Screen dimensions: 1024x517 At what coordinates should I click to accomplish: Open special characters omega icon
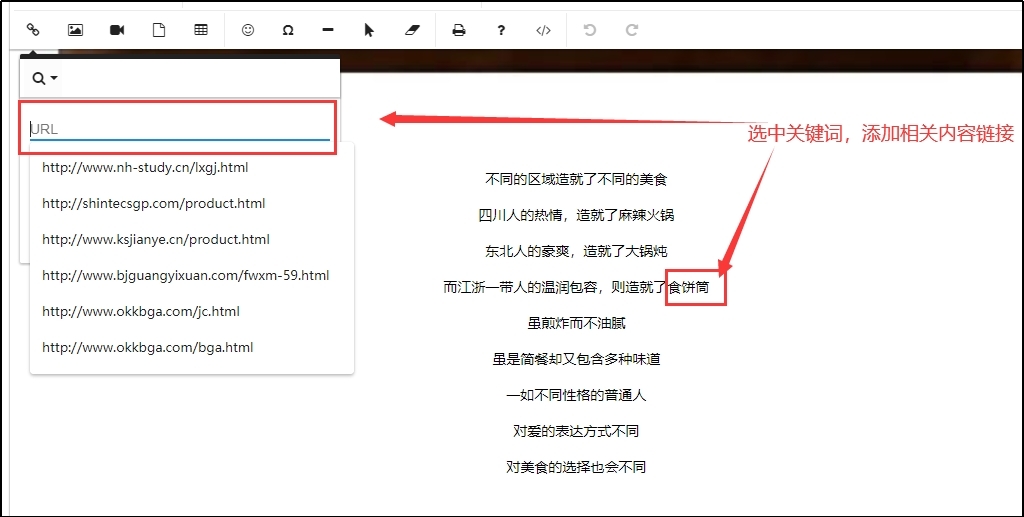[x=288, y=30]
